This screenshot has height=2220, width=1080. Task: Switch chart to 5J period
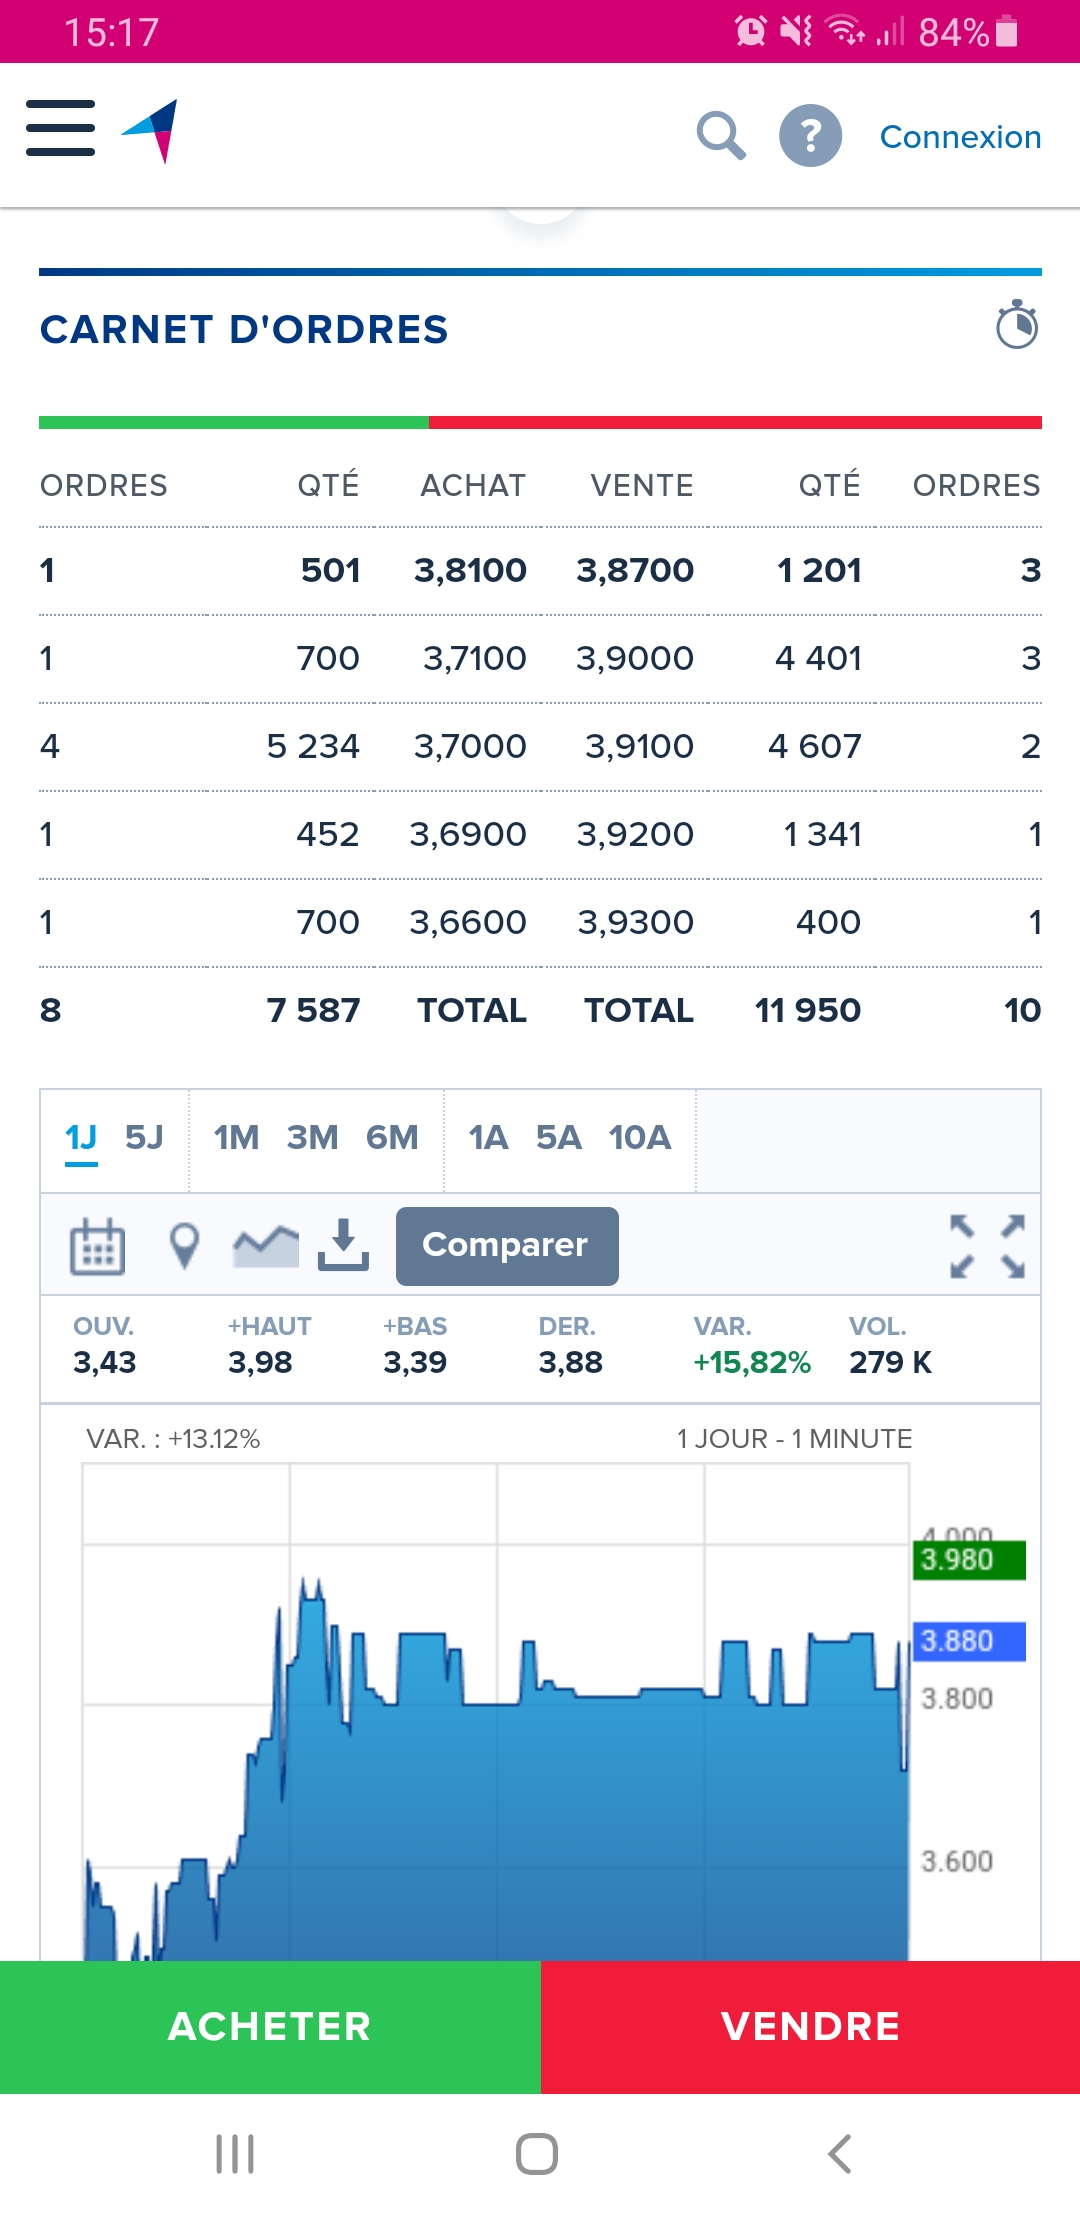pyautogui.click(x=144, y=1138)
